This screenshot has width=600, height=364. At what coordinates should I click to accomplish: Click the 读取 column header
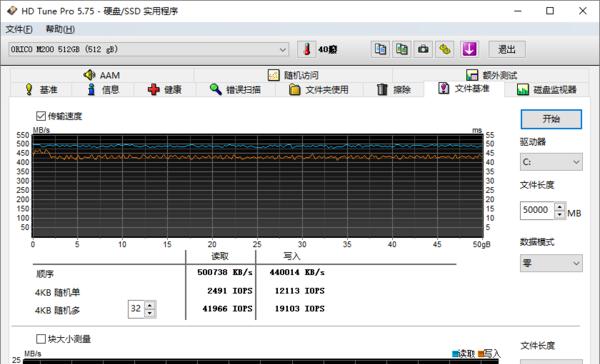220,256
